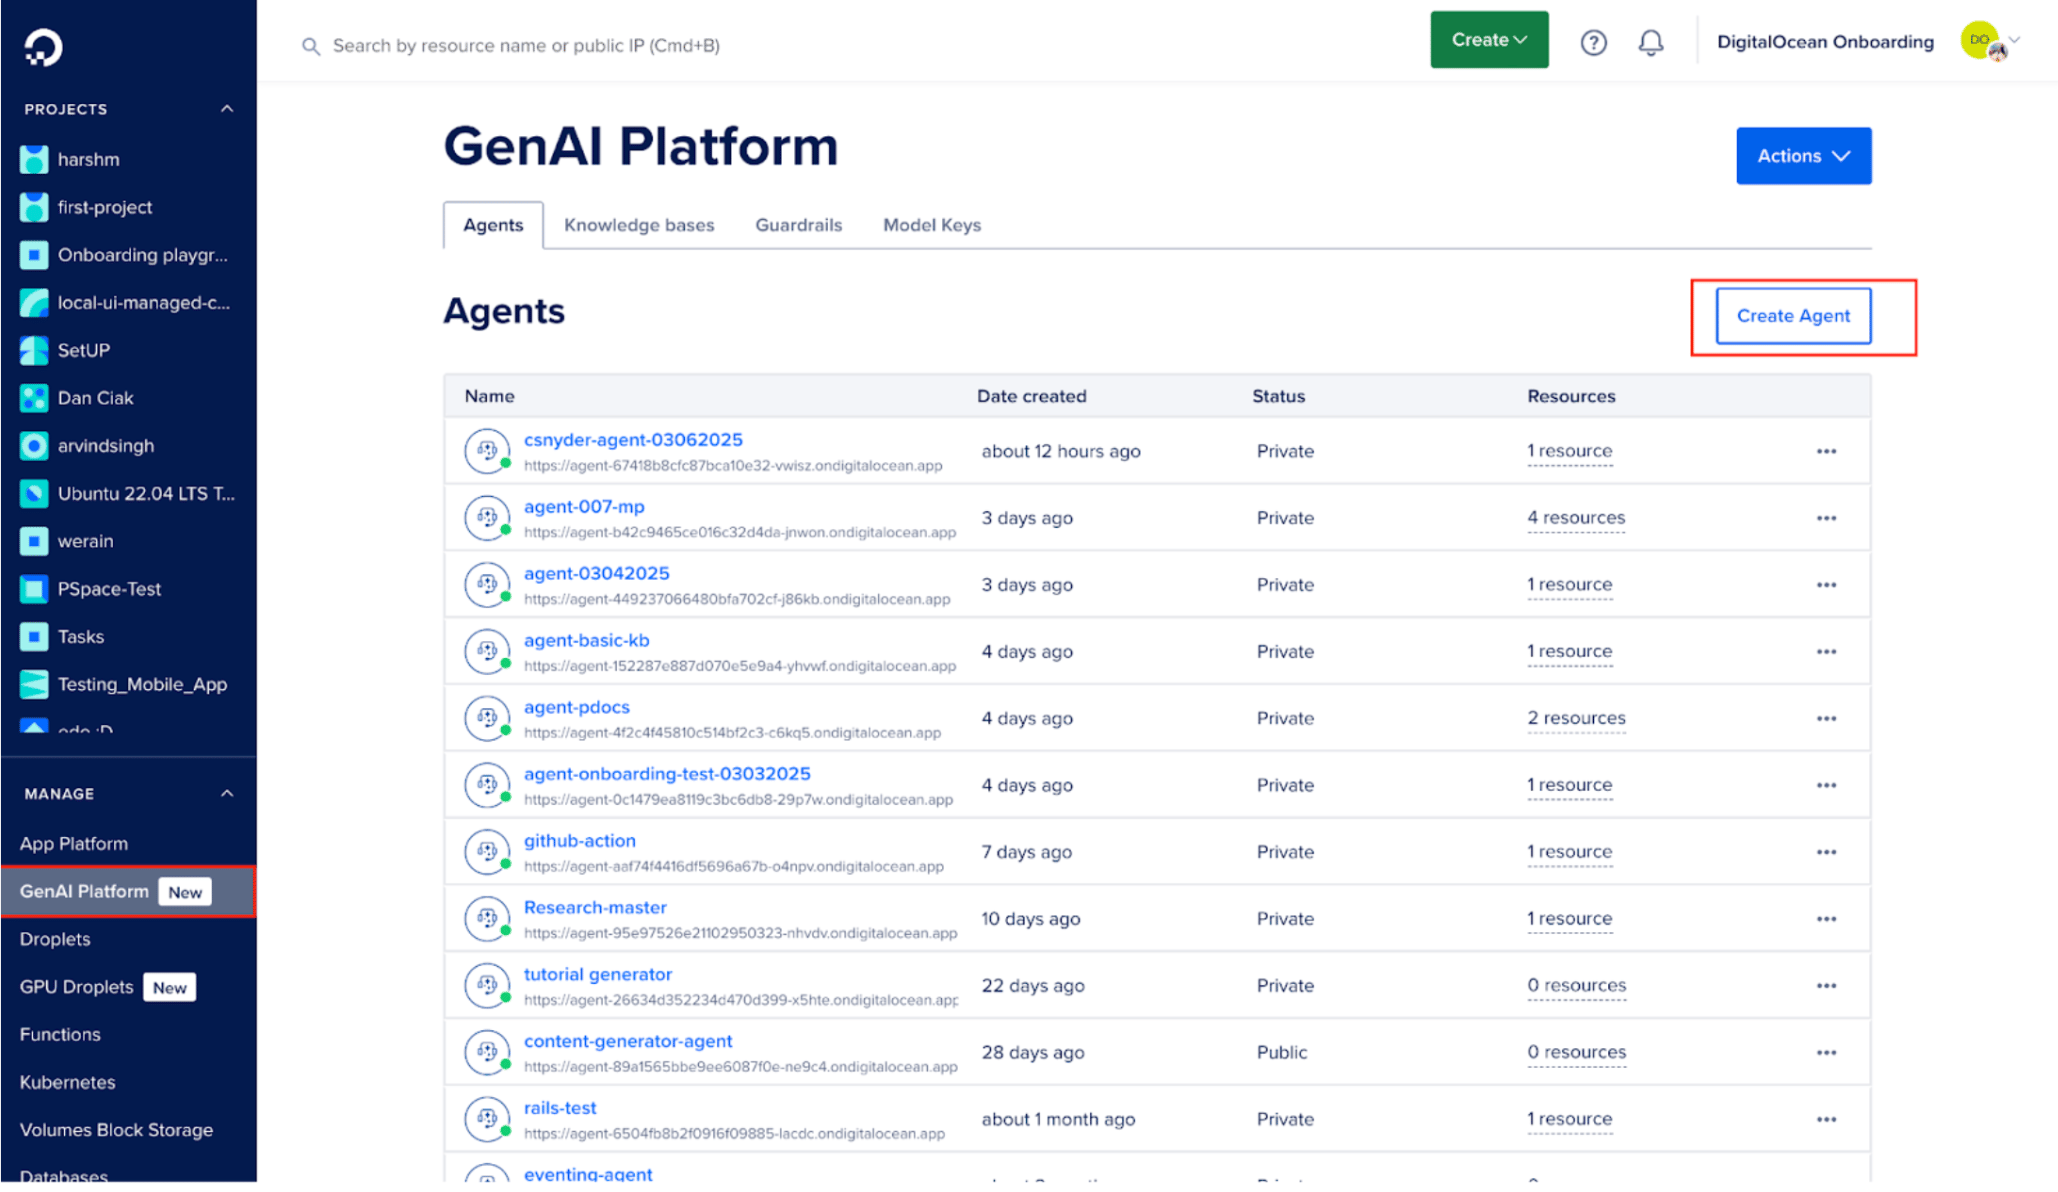Click the Create Agent button
2058x1192 pixels.
[x=1793, y=316]
